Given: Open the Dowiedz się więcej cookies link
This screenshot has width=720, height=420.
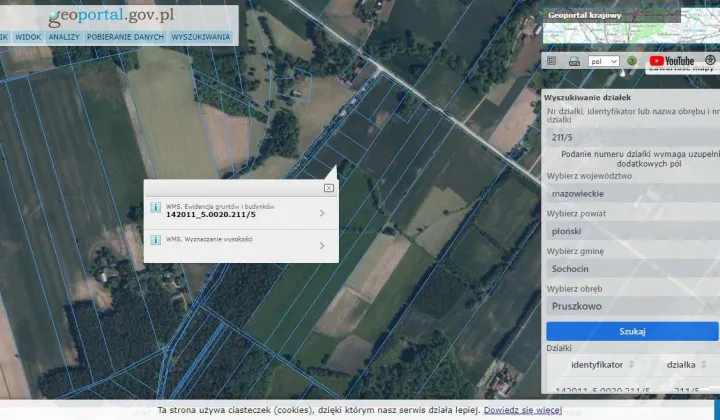Looking at the screenshot, I should click(x=523, y=410).
